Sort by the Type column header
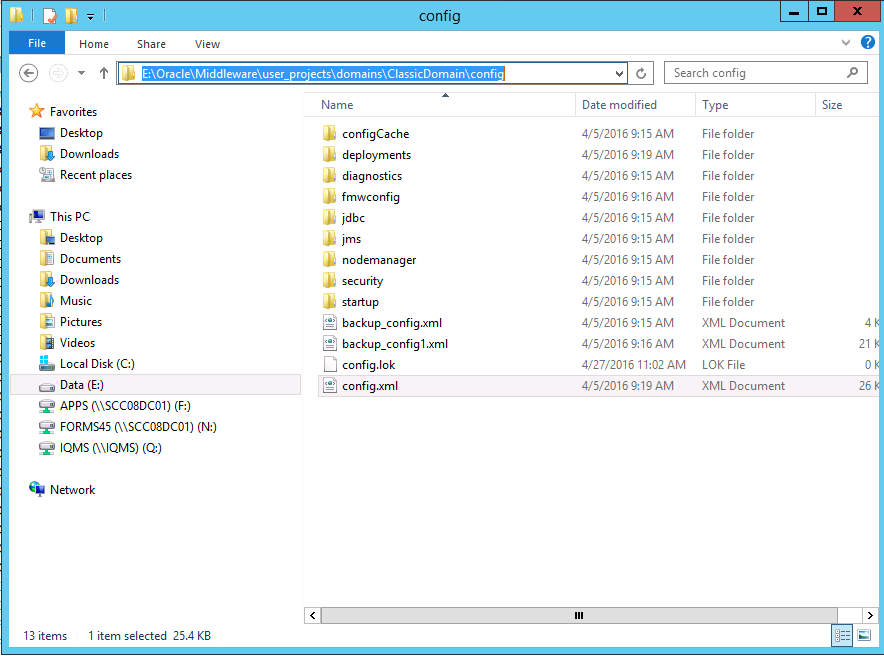This screenshot has width=884, height=656. 755,105
